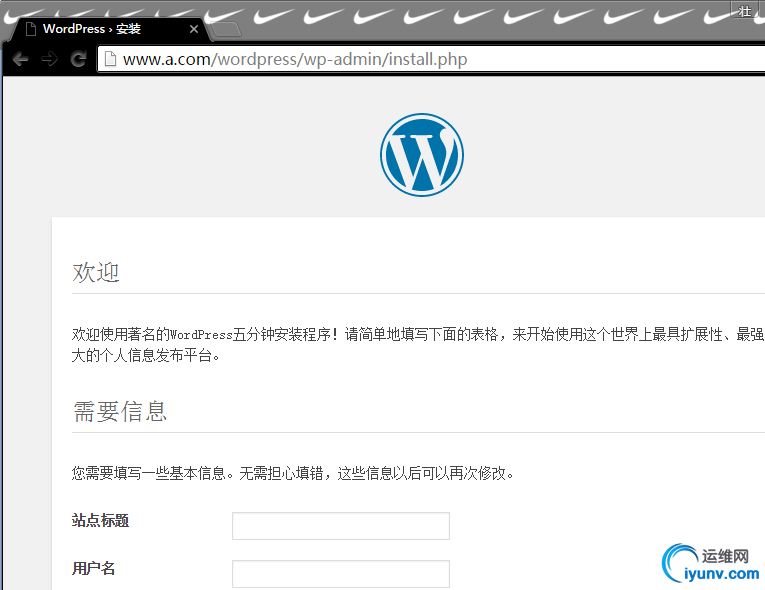This screenshot has width=765, height=590.
Task: Reload the page with the refresh icon
Action: point(78,60)
